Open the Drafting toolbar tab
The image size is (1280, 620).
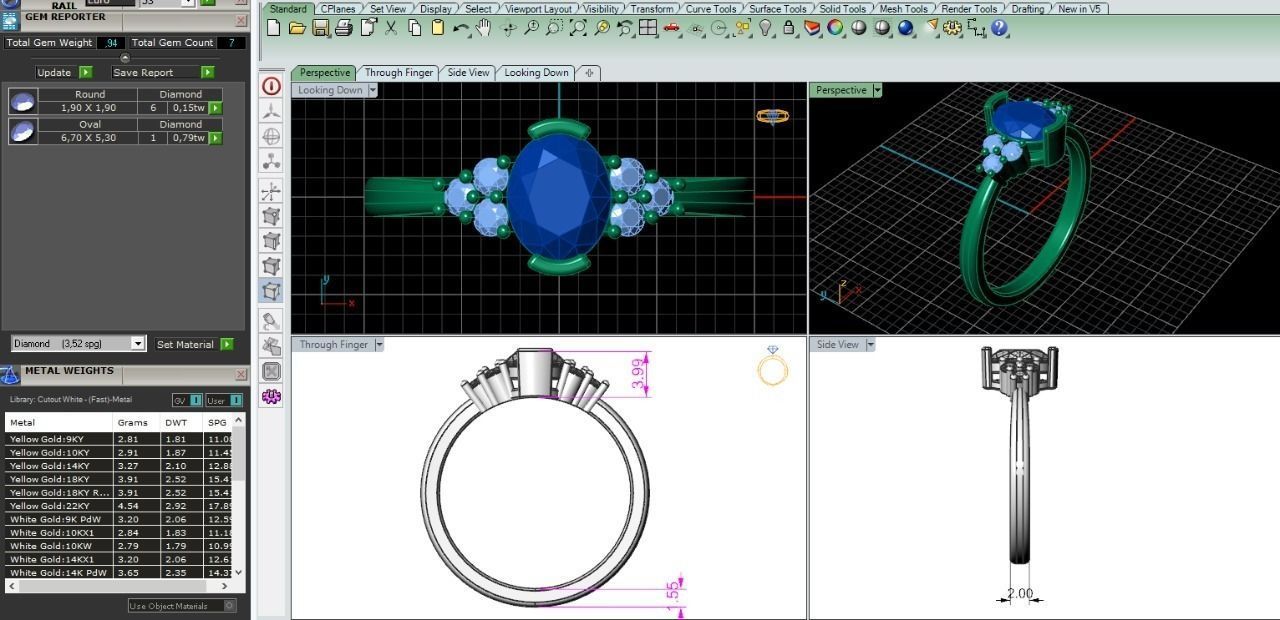1027,9
